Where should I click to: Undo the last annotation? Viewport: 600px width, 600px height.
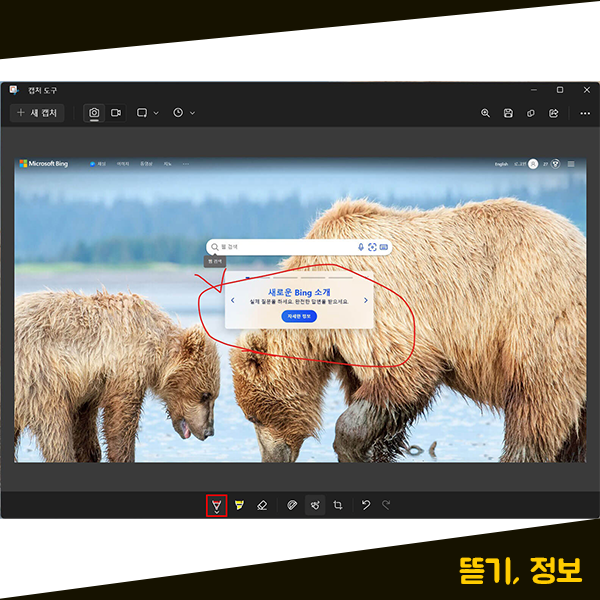click(366, 505)
